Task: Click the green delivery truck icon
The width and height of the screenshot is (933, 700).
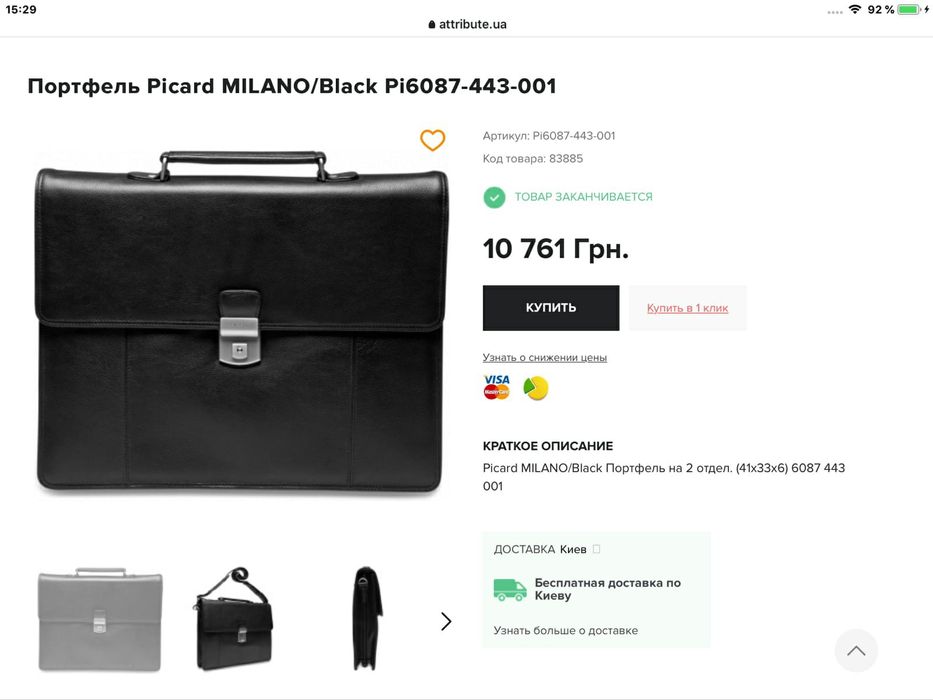Action: pyautogui.click(x=510, y=589)
